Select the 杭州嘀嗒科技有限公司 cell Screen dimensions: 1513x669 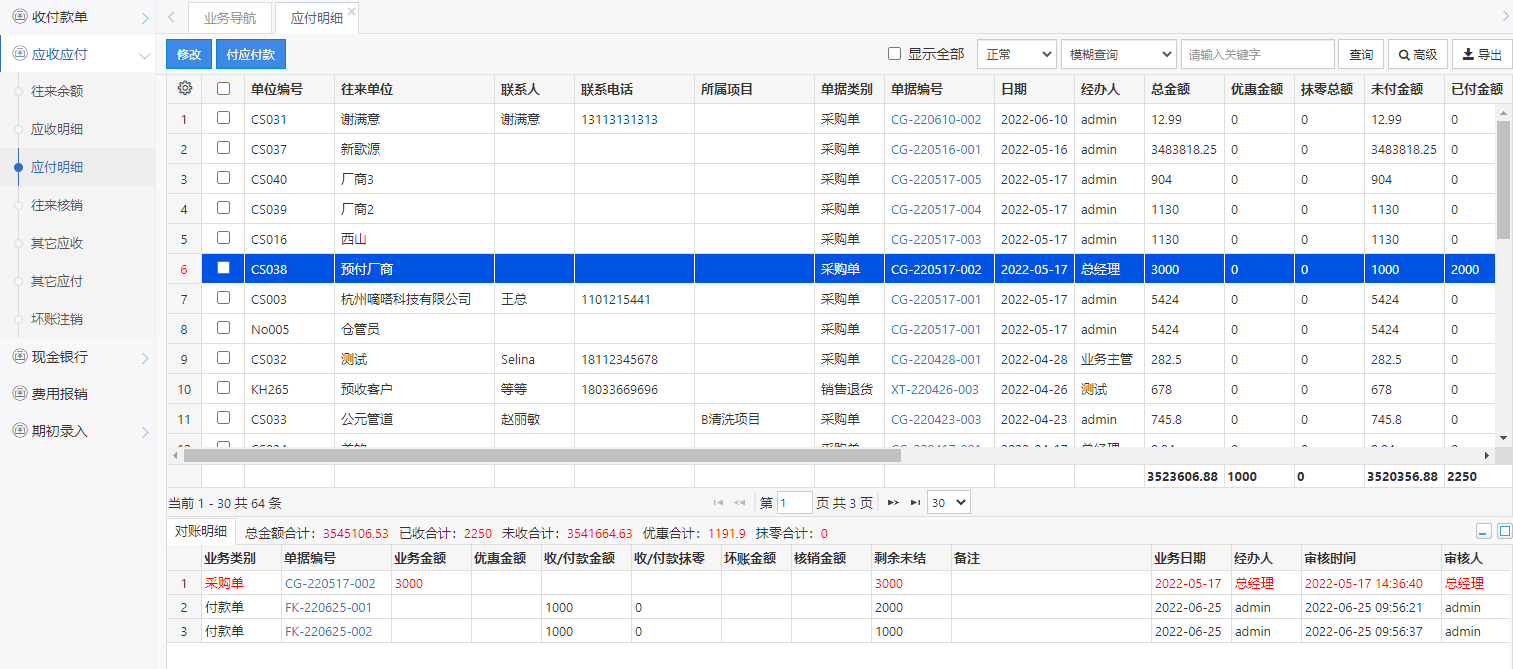414,299
